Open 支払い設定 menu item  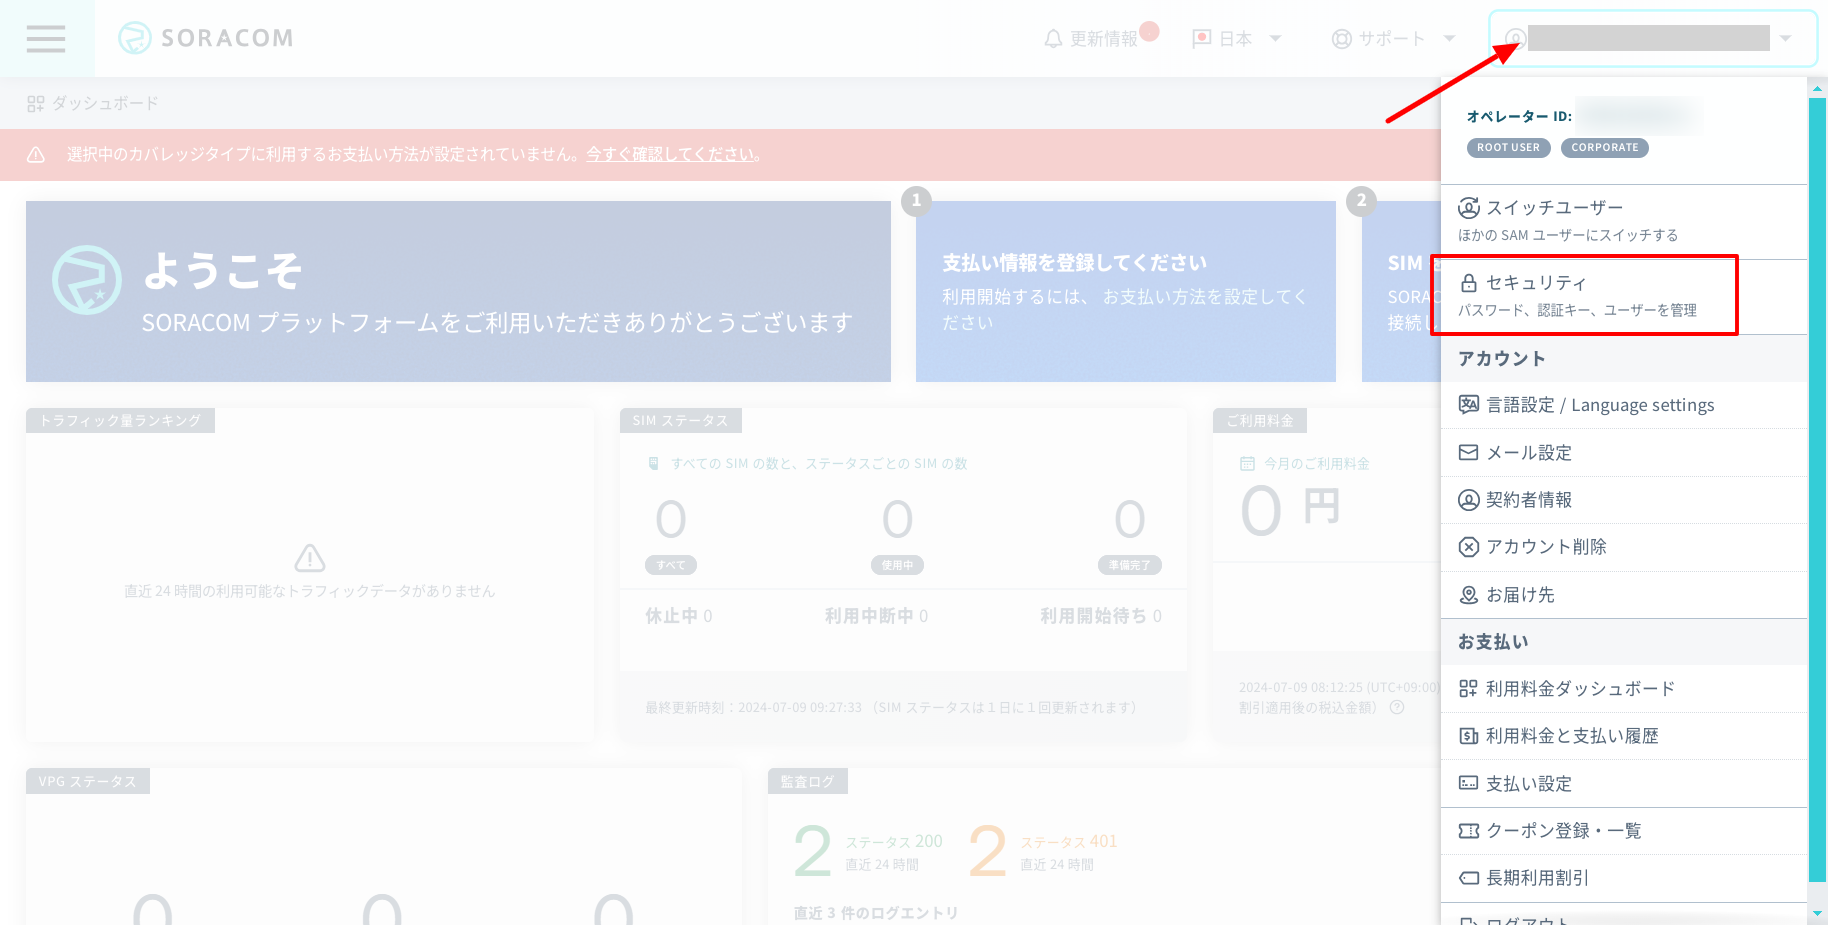[x=1624, y=783]
